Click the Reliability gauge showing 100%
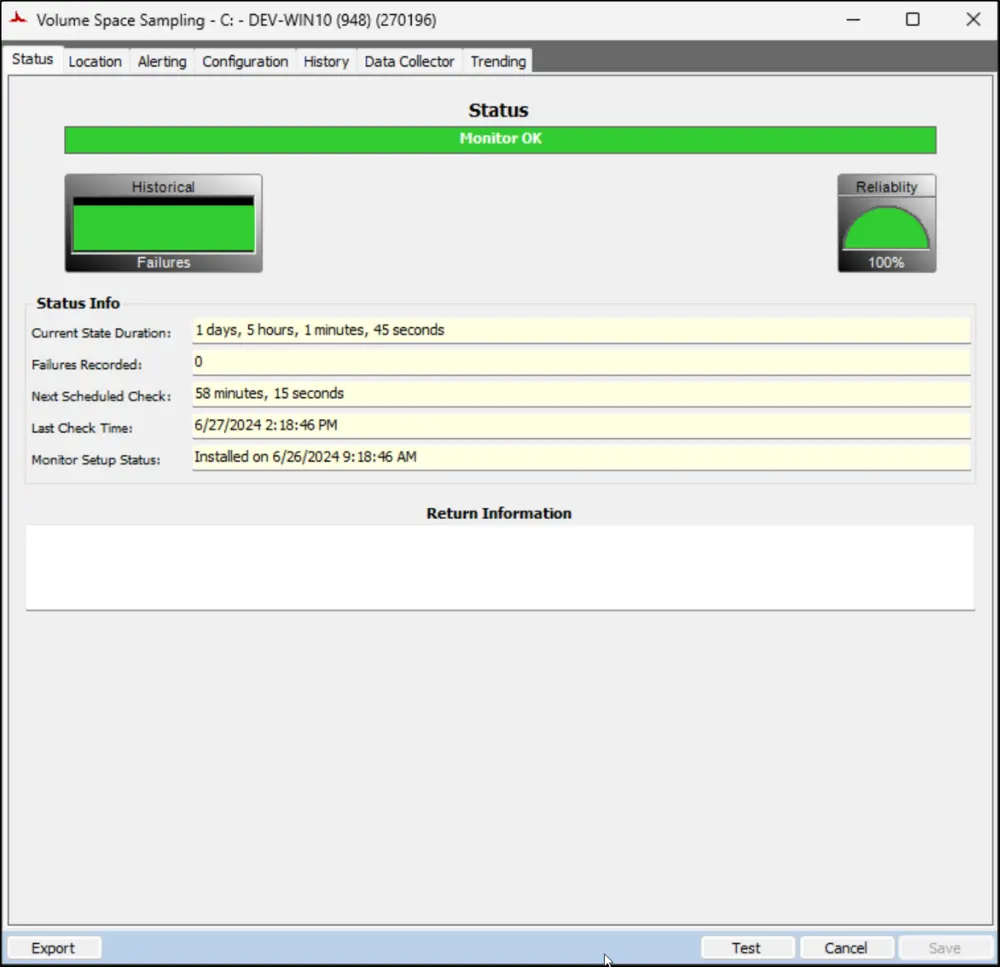The image size is (1000, 967). click(886, 223)
